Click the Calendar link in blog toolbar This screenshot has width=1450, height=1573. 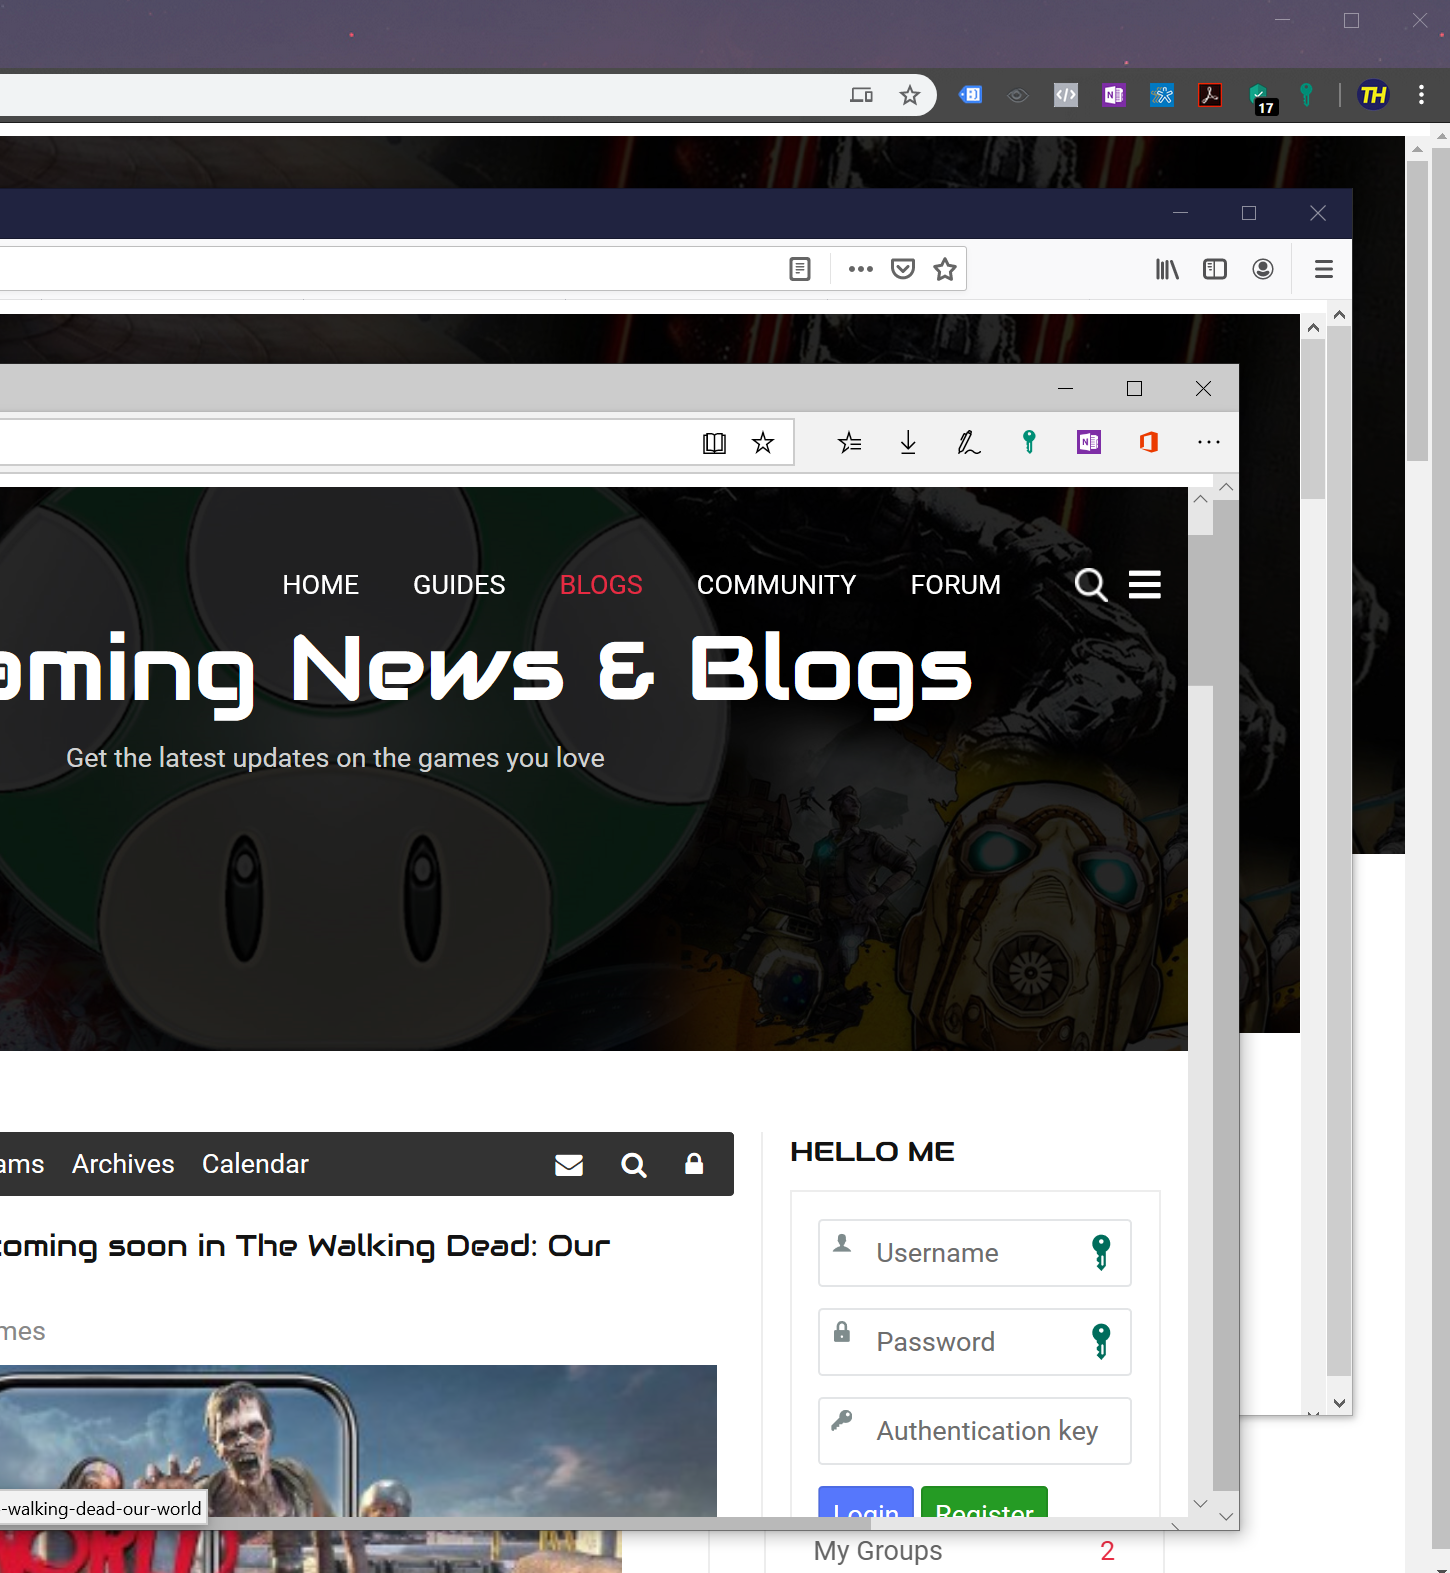[255, 1164]
